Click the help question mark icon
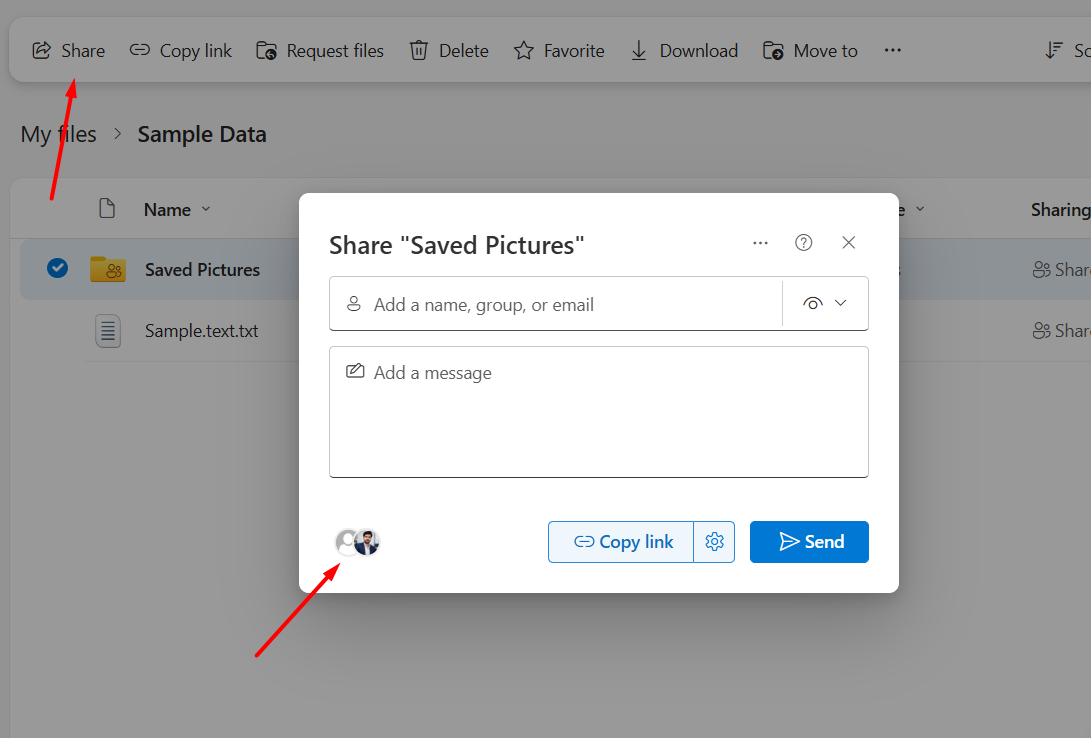The width and height of the screenshot is (1091, 738). coord(803,243)
